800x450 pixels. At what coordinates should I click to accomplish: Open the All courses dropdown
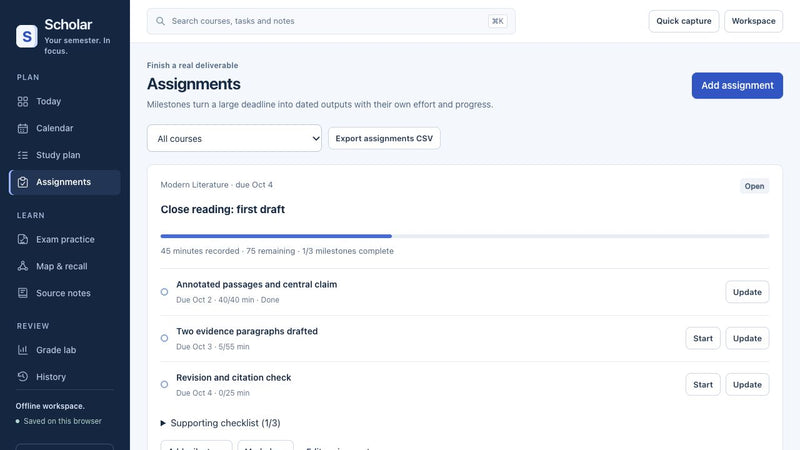234,138
